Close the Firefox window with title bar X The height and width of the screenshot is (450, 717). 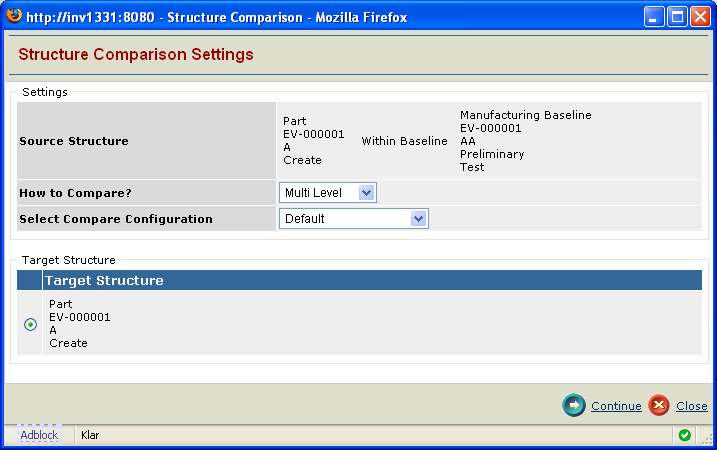700,17
